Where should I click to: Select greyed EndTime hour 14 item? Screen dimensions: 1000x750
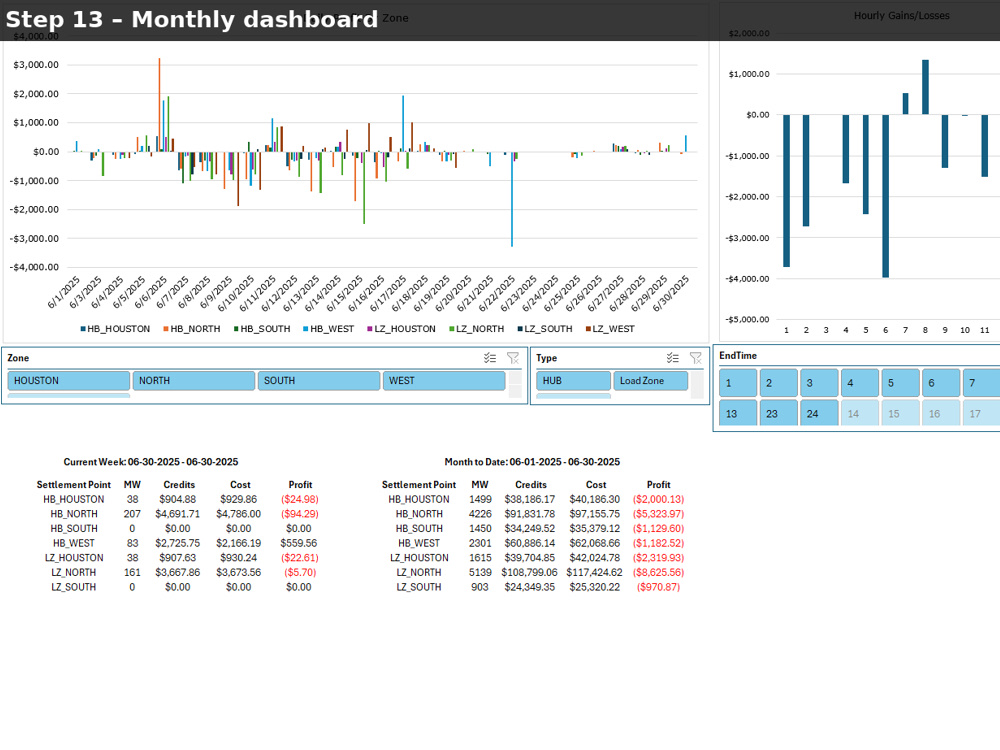click(860, 413)
